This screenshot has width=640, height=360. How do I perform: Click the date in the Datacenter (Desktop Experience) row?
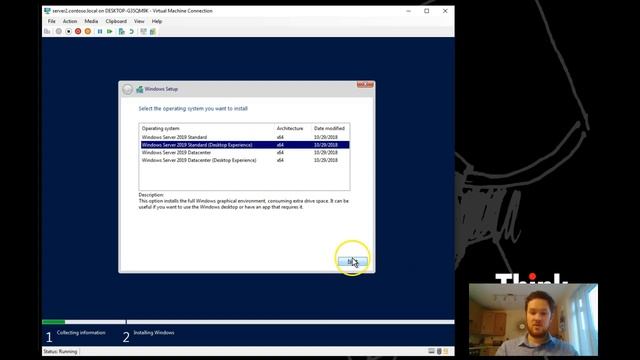coord(326,160)
